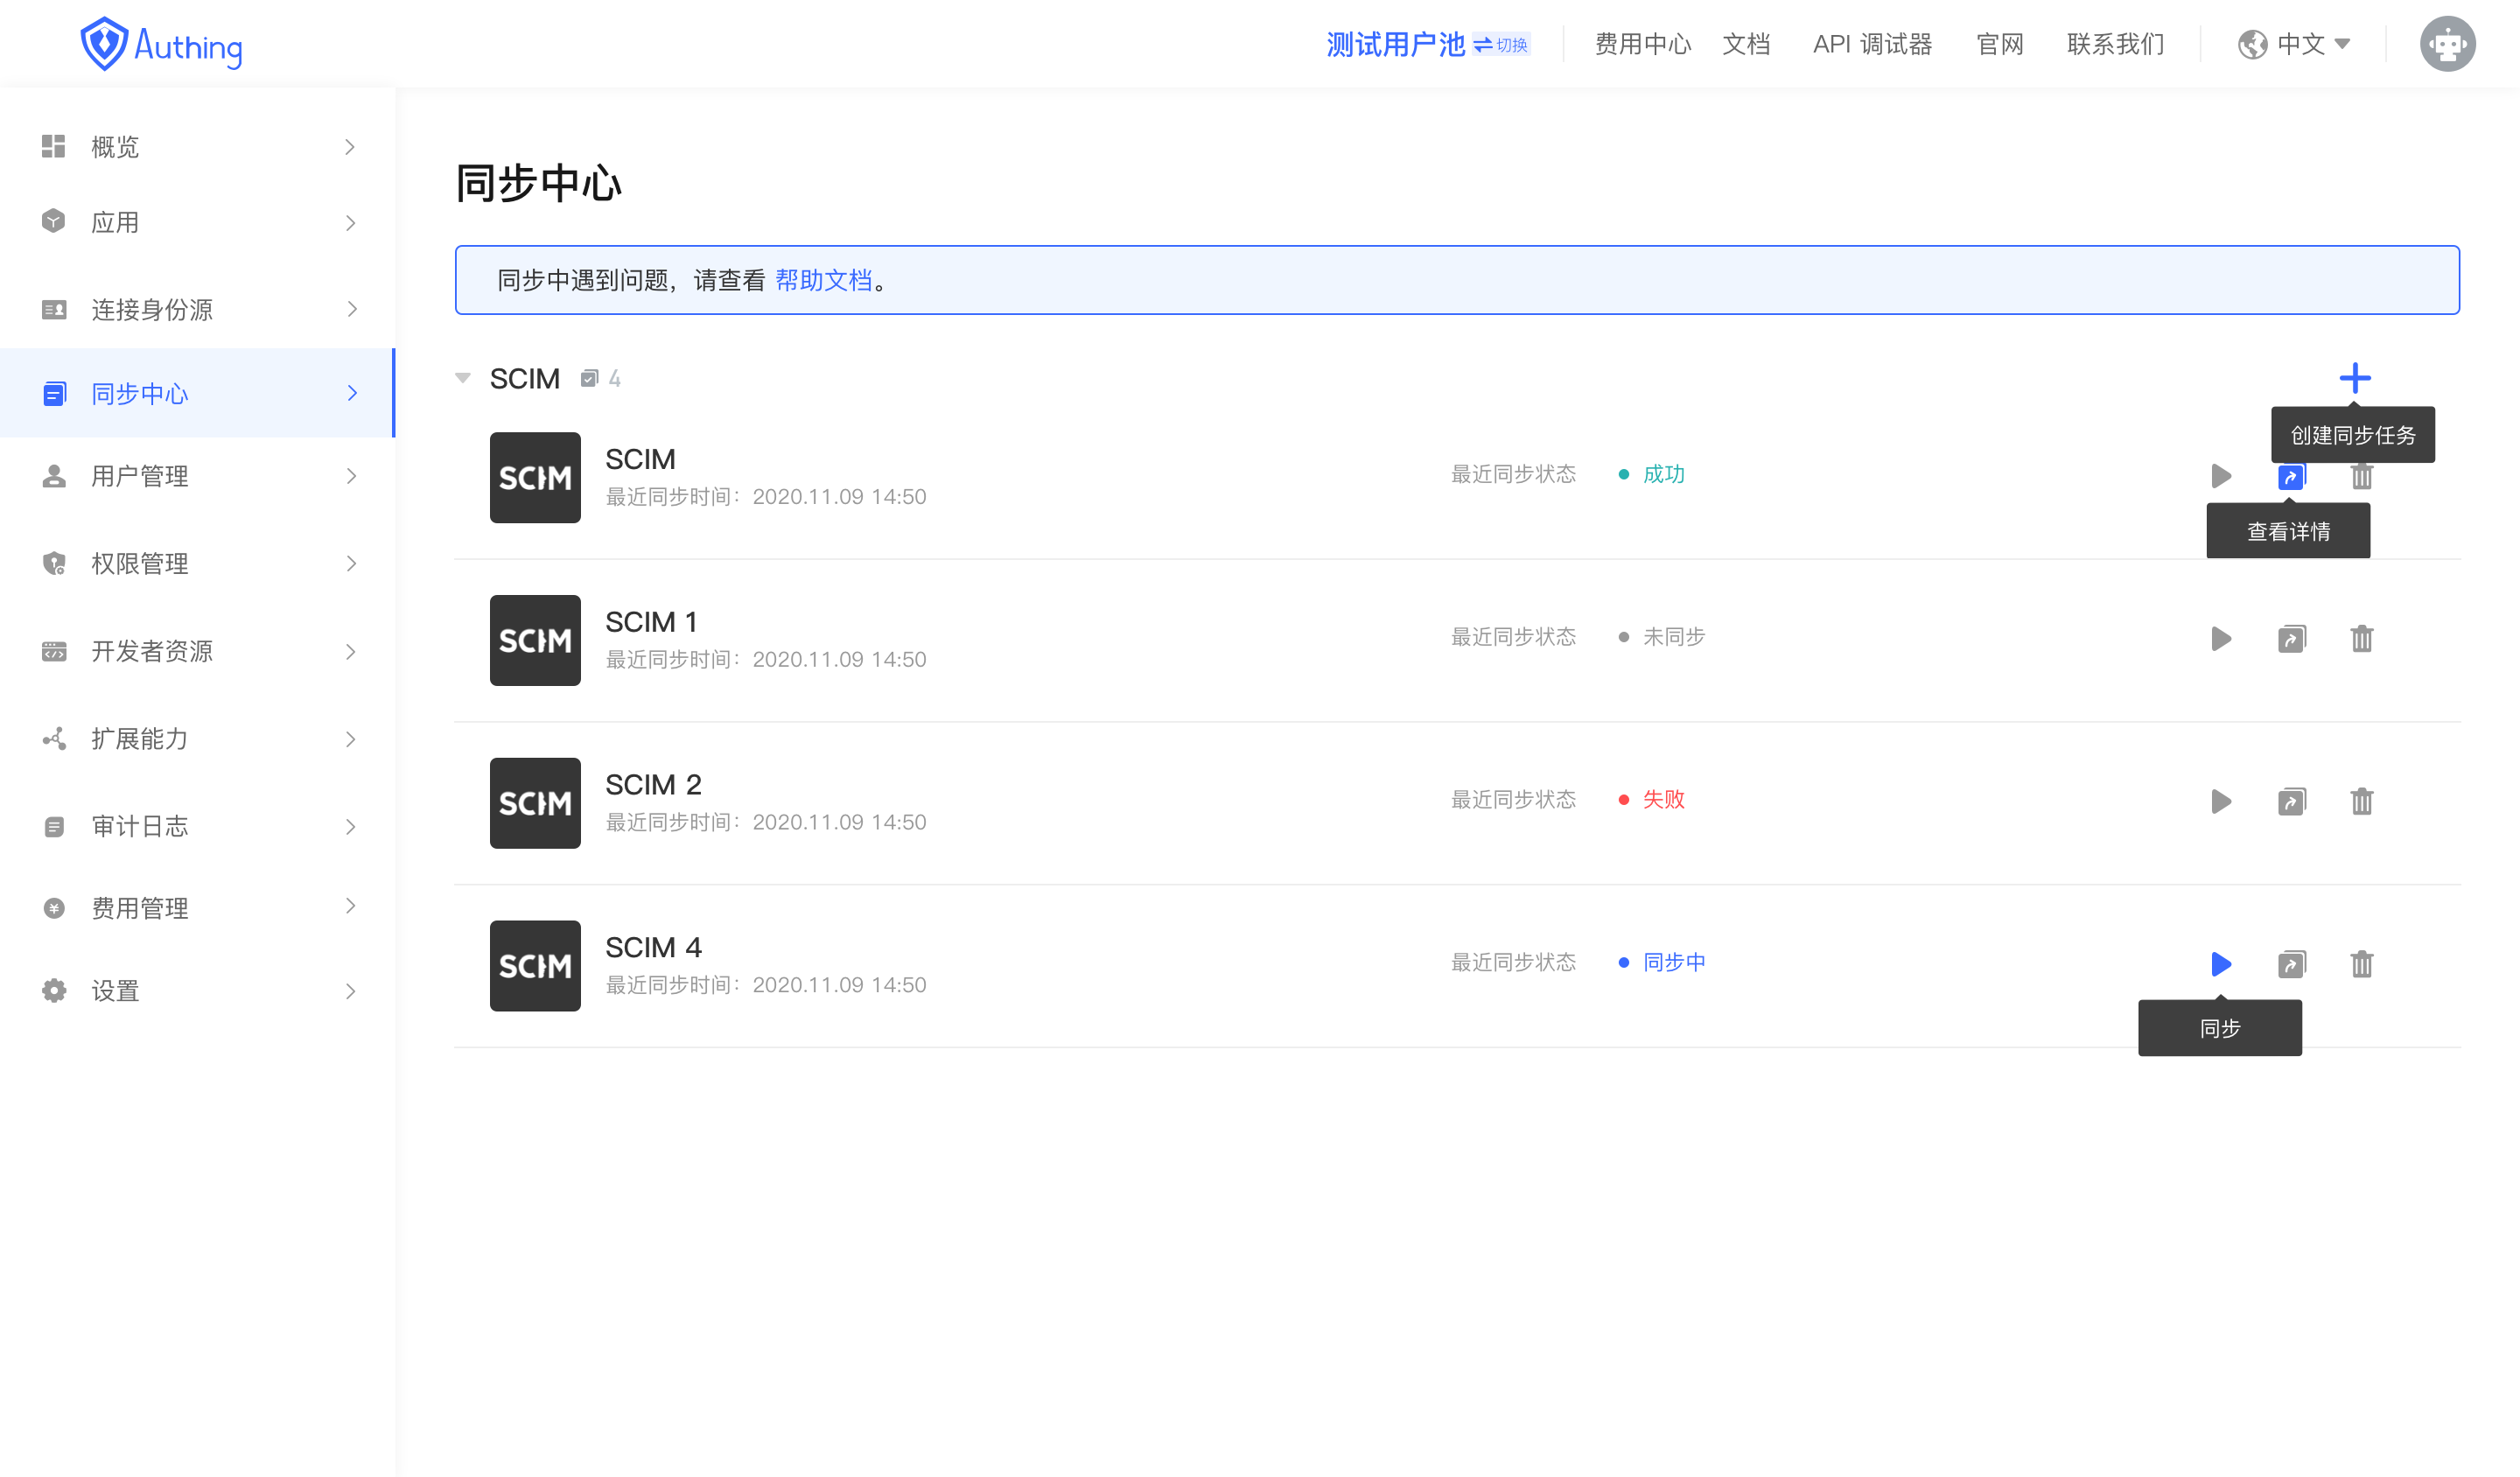The width and height of the screenshot is (2520, 1477).
Task: Open details icon for SCIM 2
Action: (2291, 801)
